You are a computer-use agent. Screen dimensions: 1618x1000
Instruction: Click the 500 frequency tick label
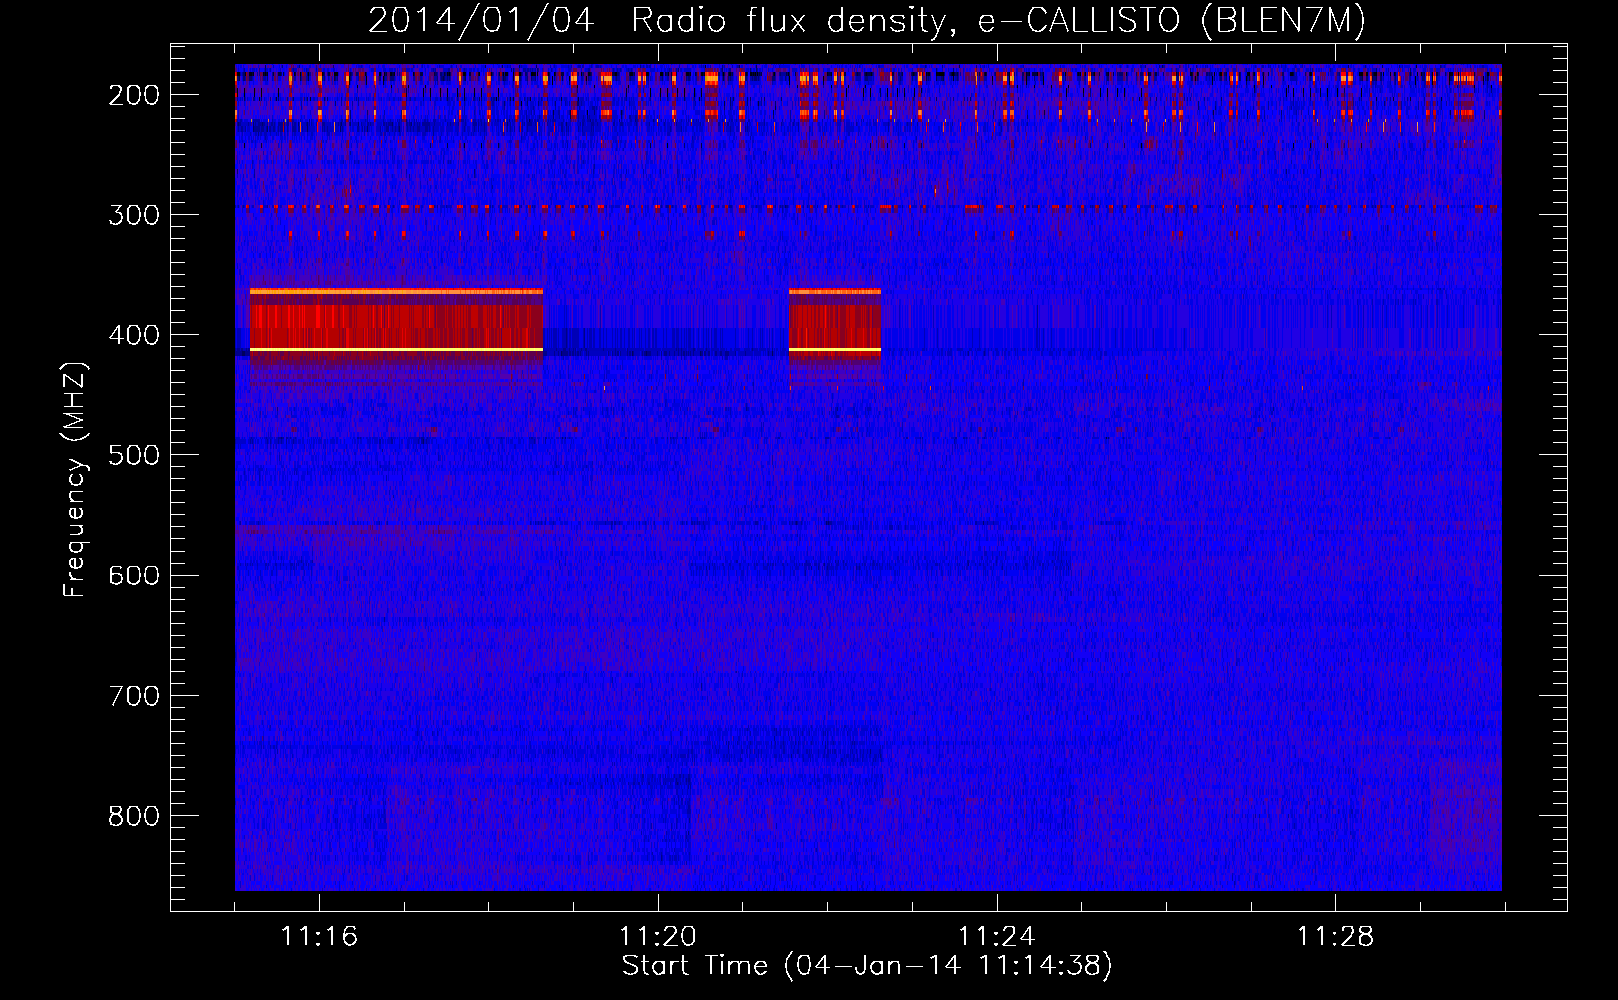click(134, 455)
